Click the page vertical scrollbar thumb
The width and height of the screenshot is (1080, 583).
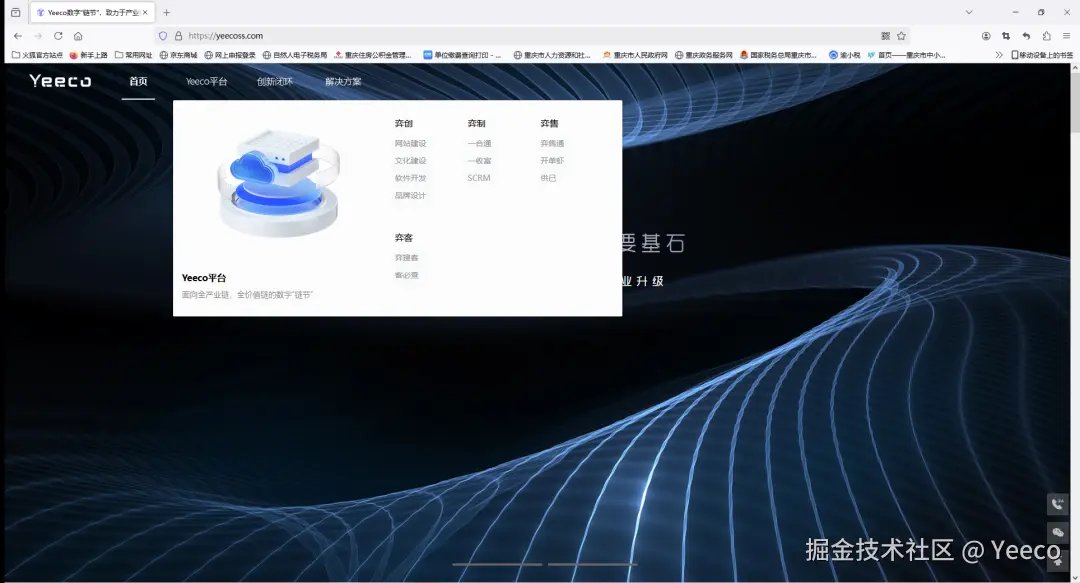click(x=1074, y=102)
